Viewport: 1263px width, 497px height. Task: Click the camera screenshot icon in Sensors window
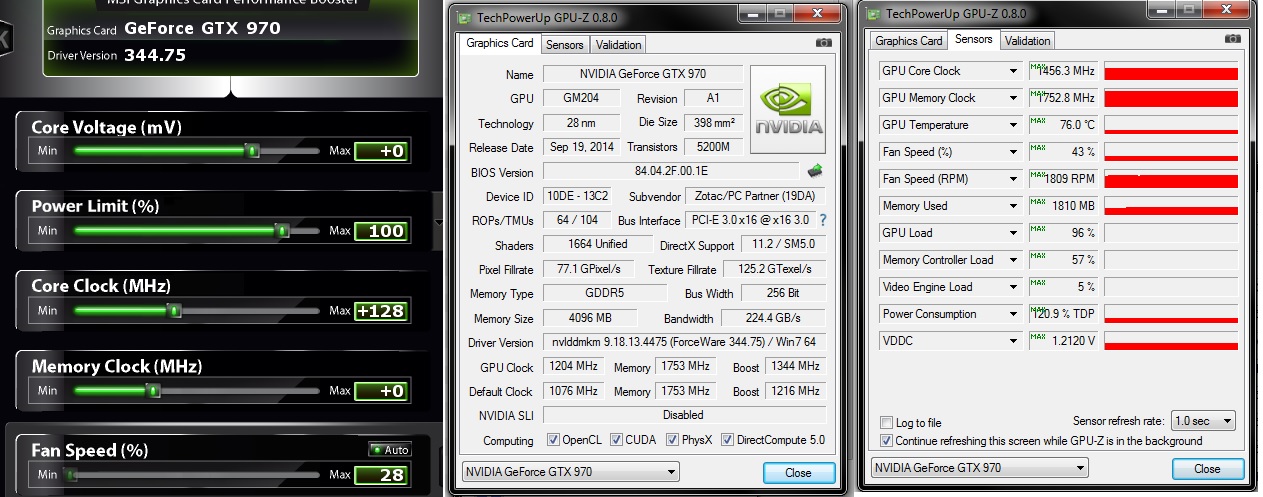1233,39
